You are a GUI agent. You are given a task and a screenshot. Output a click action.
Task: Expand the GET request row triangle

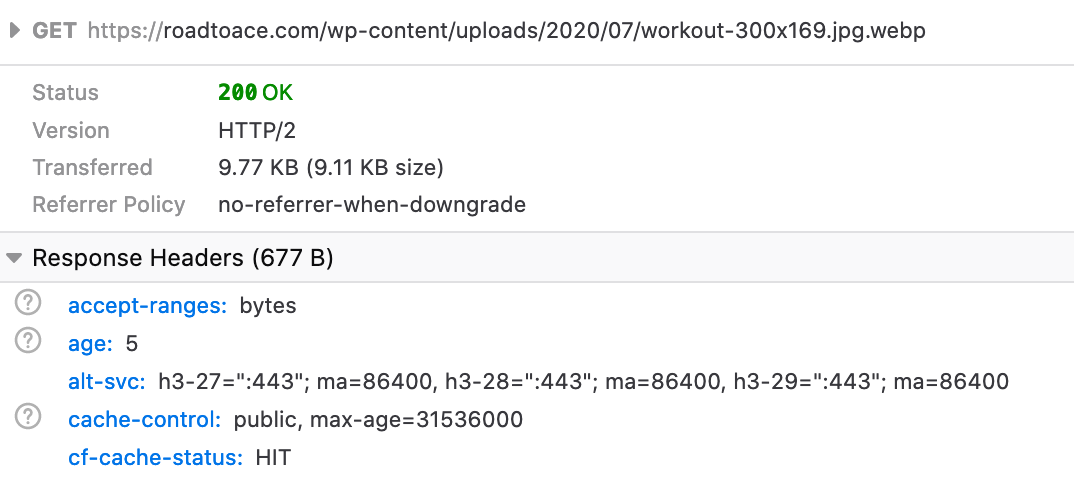coord(14,30)
